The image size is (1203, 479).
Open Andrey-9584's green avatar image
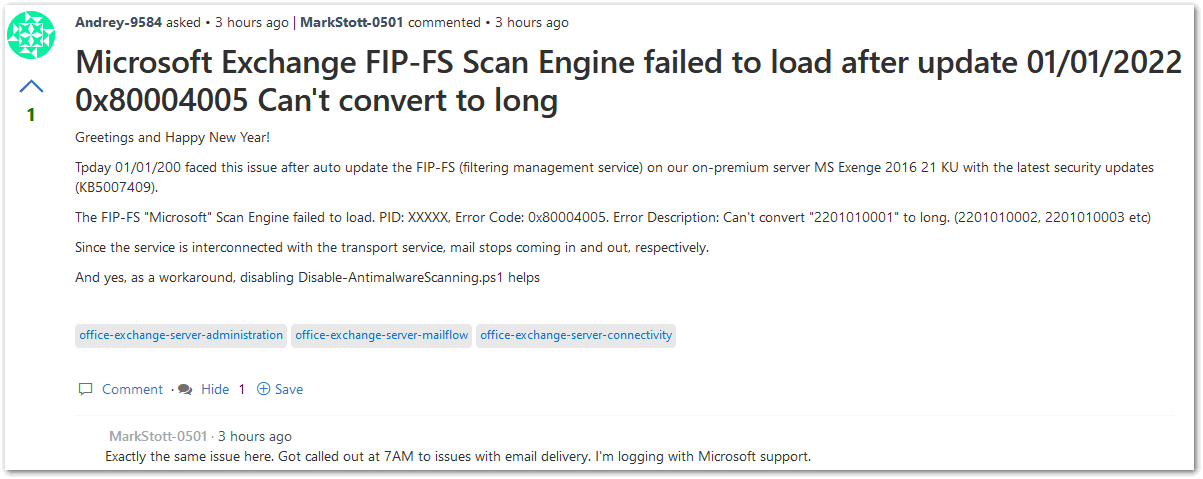coord(31,35)
